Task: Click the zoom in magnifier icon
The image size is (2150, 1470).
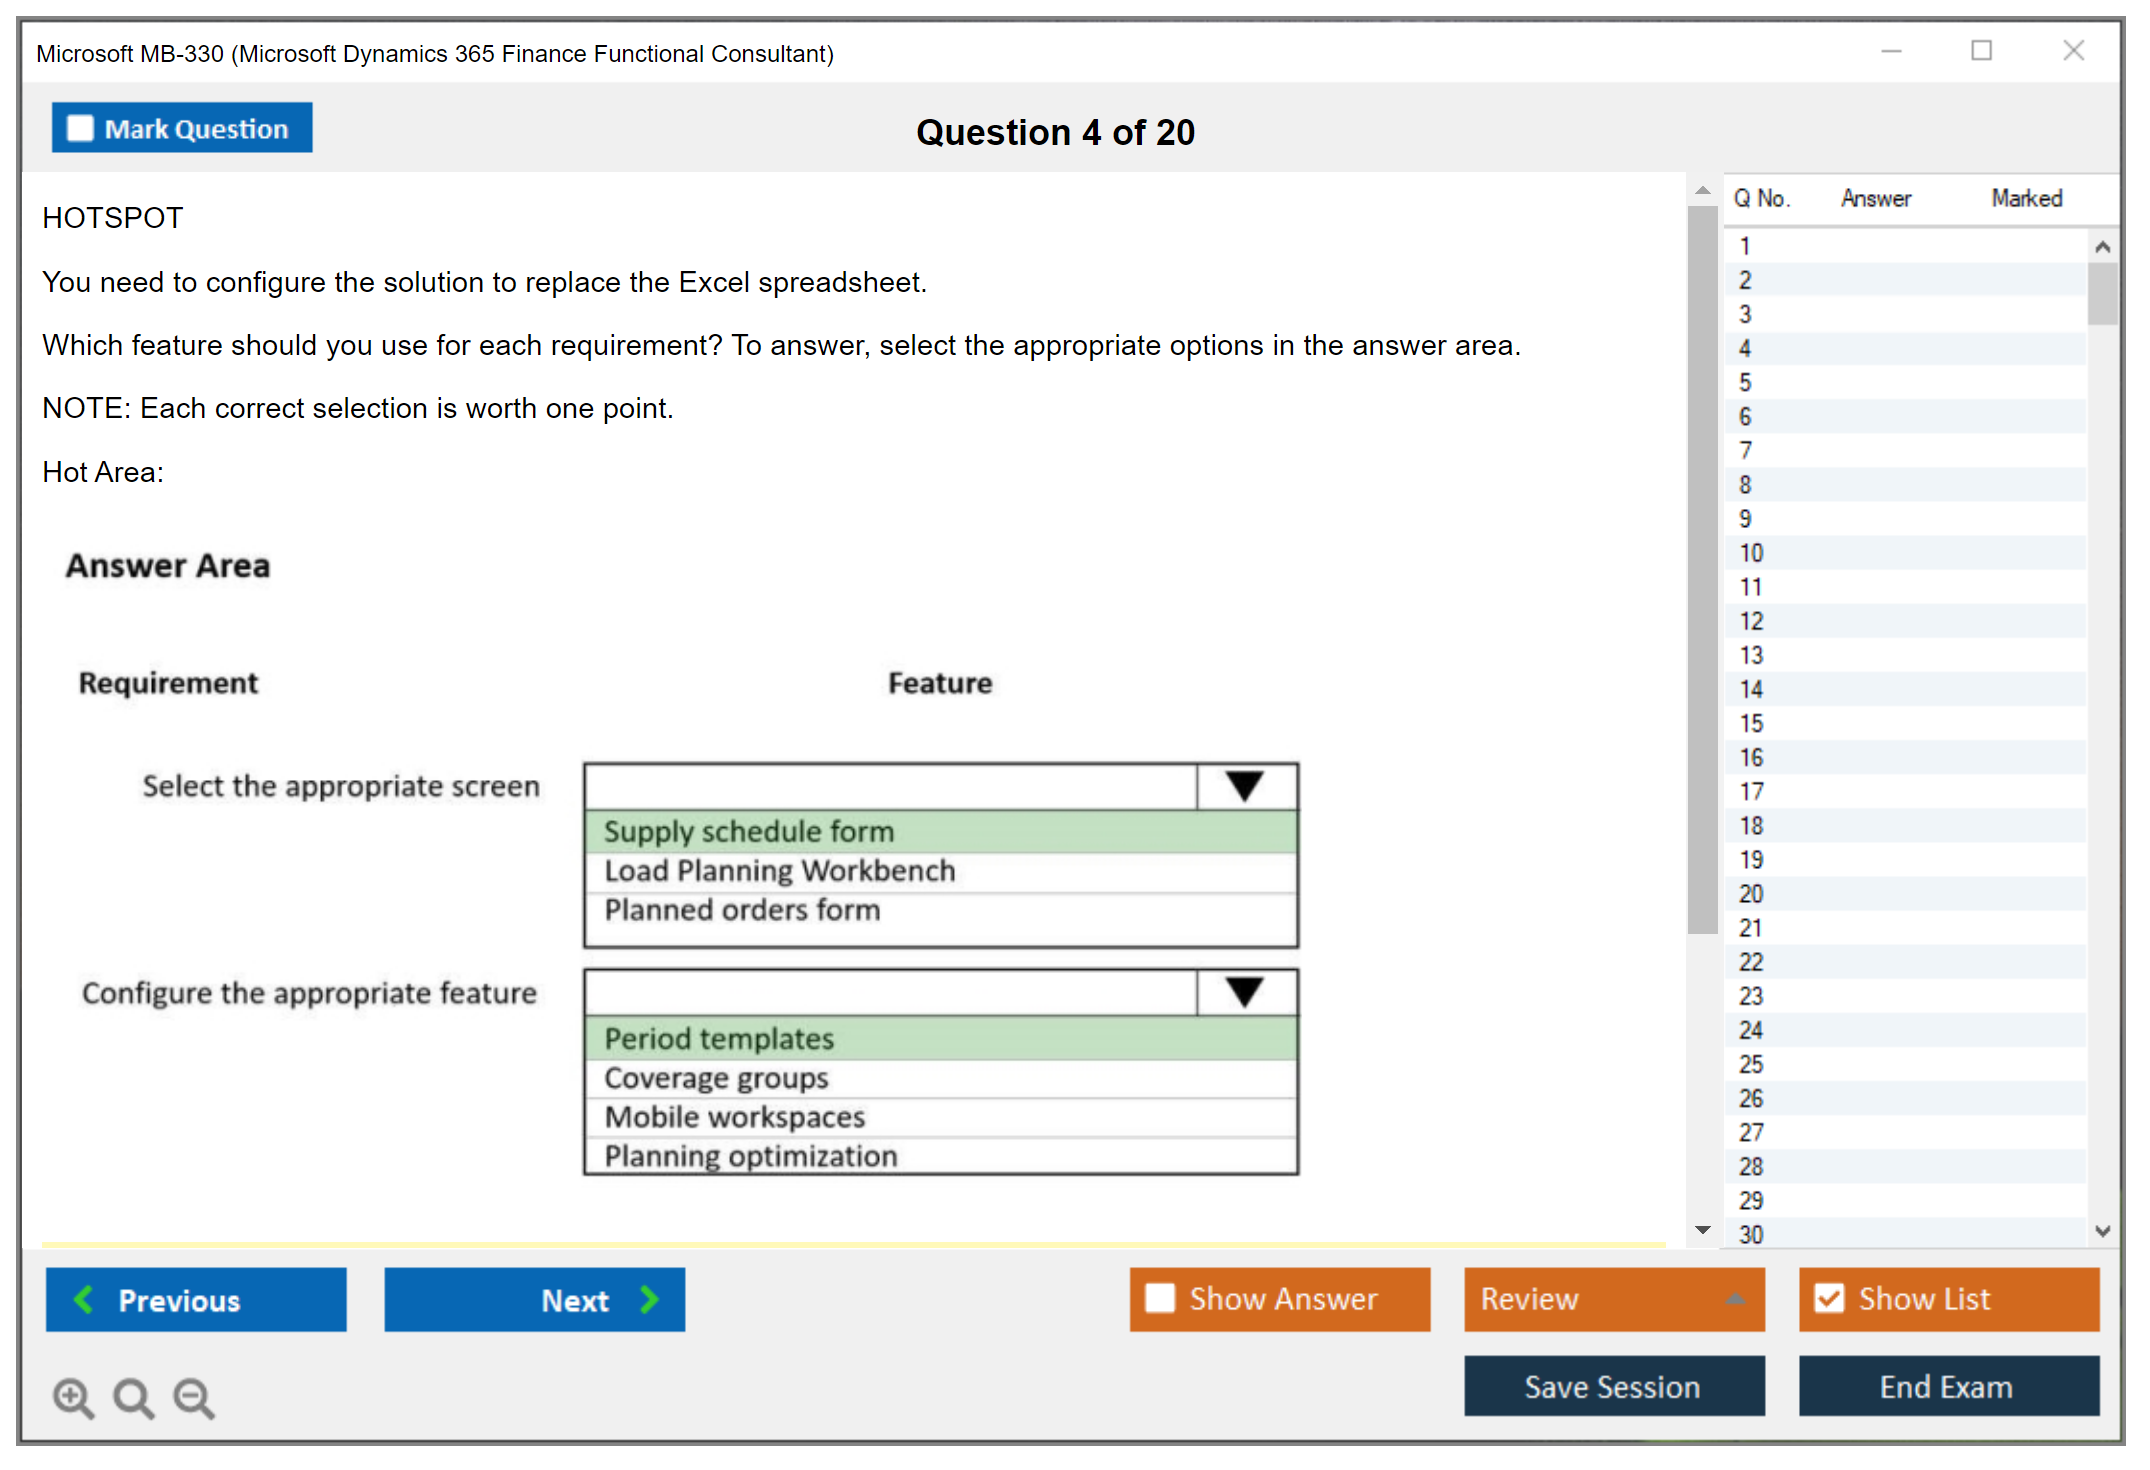Action: point(73,1397)
